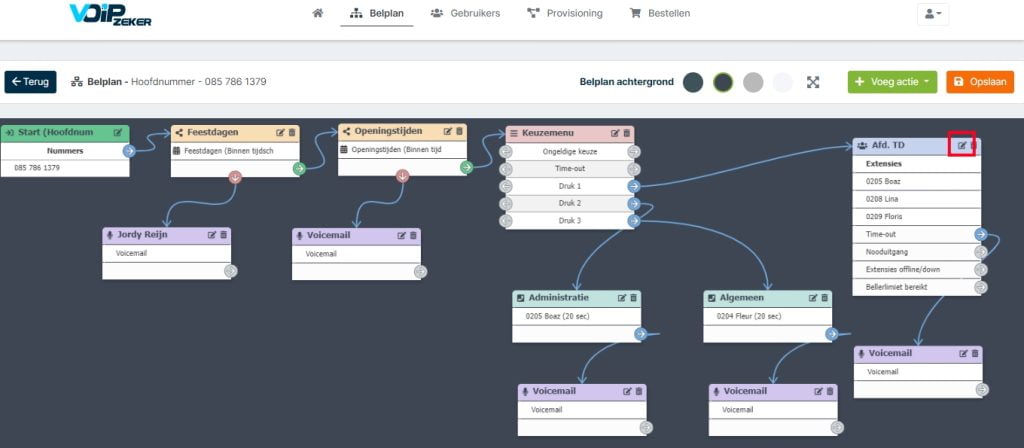Edit the Openingstijden node
The width and height of the screenshot is (1024, 448).
pos(448,131)
